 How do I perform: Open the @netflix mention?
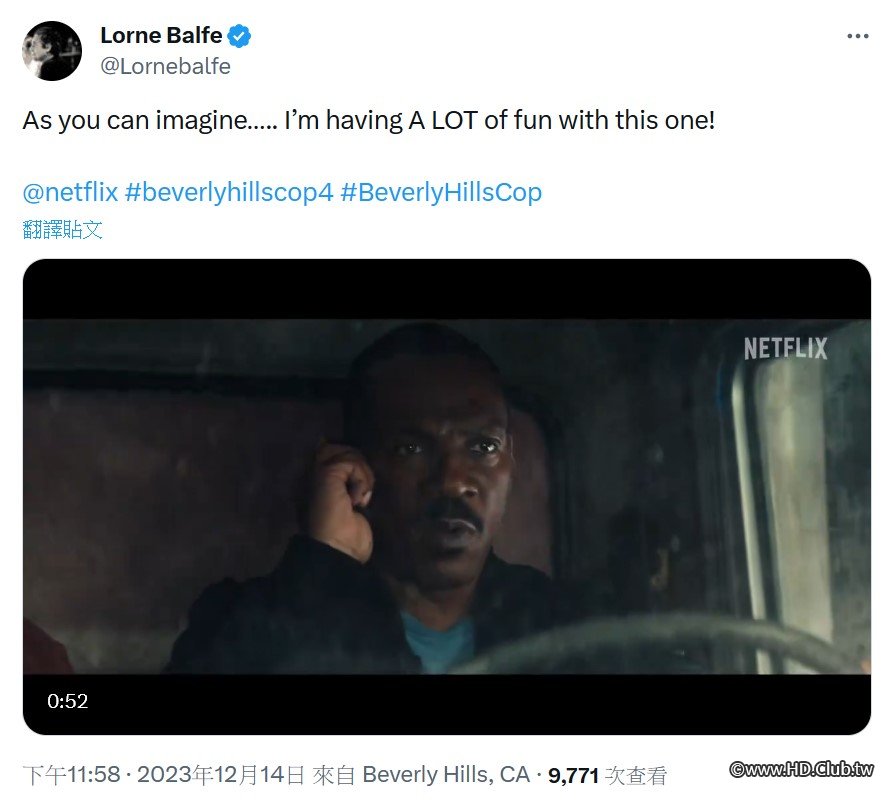(70, 192)
